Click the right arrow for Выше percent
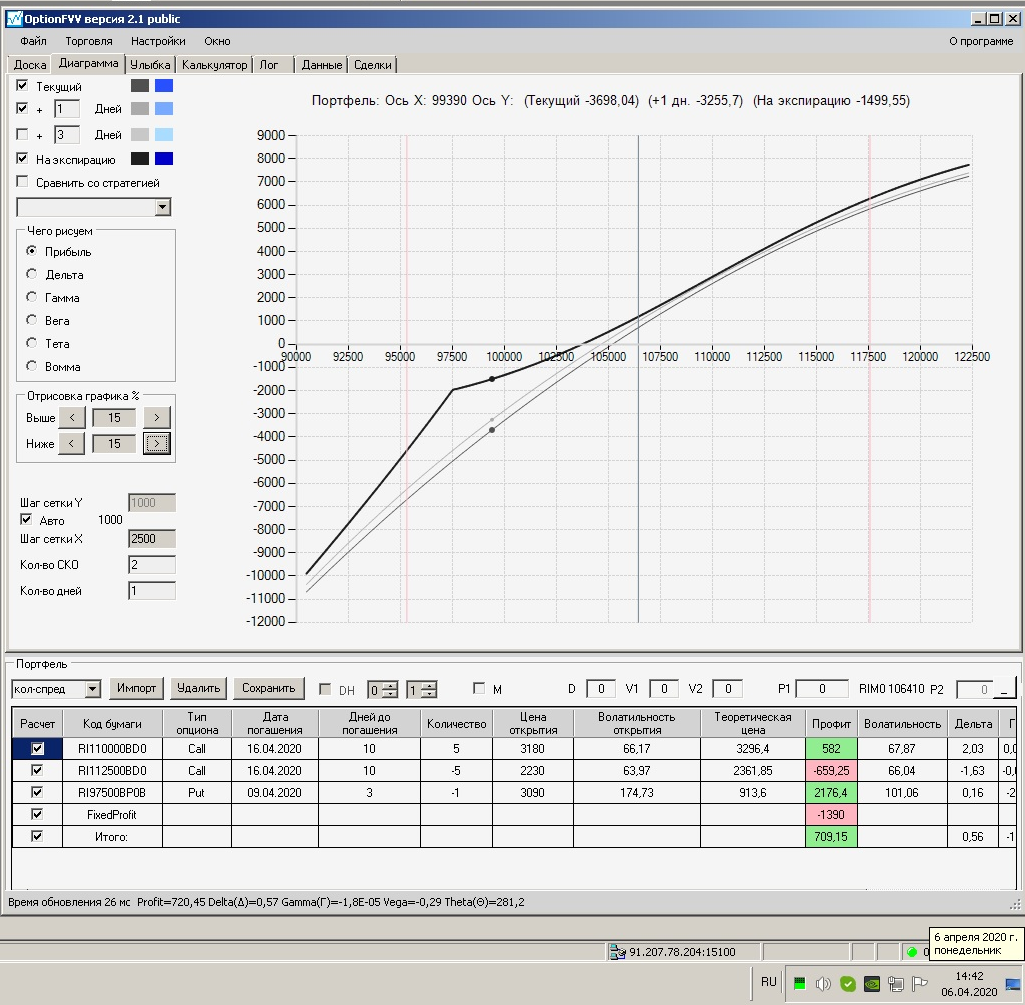The width and height of the screenshot is (1025, 1005). (156, 417)
